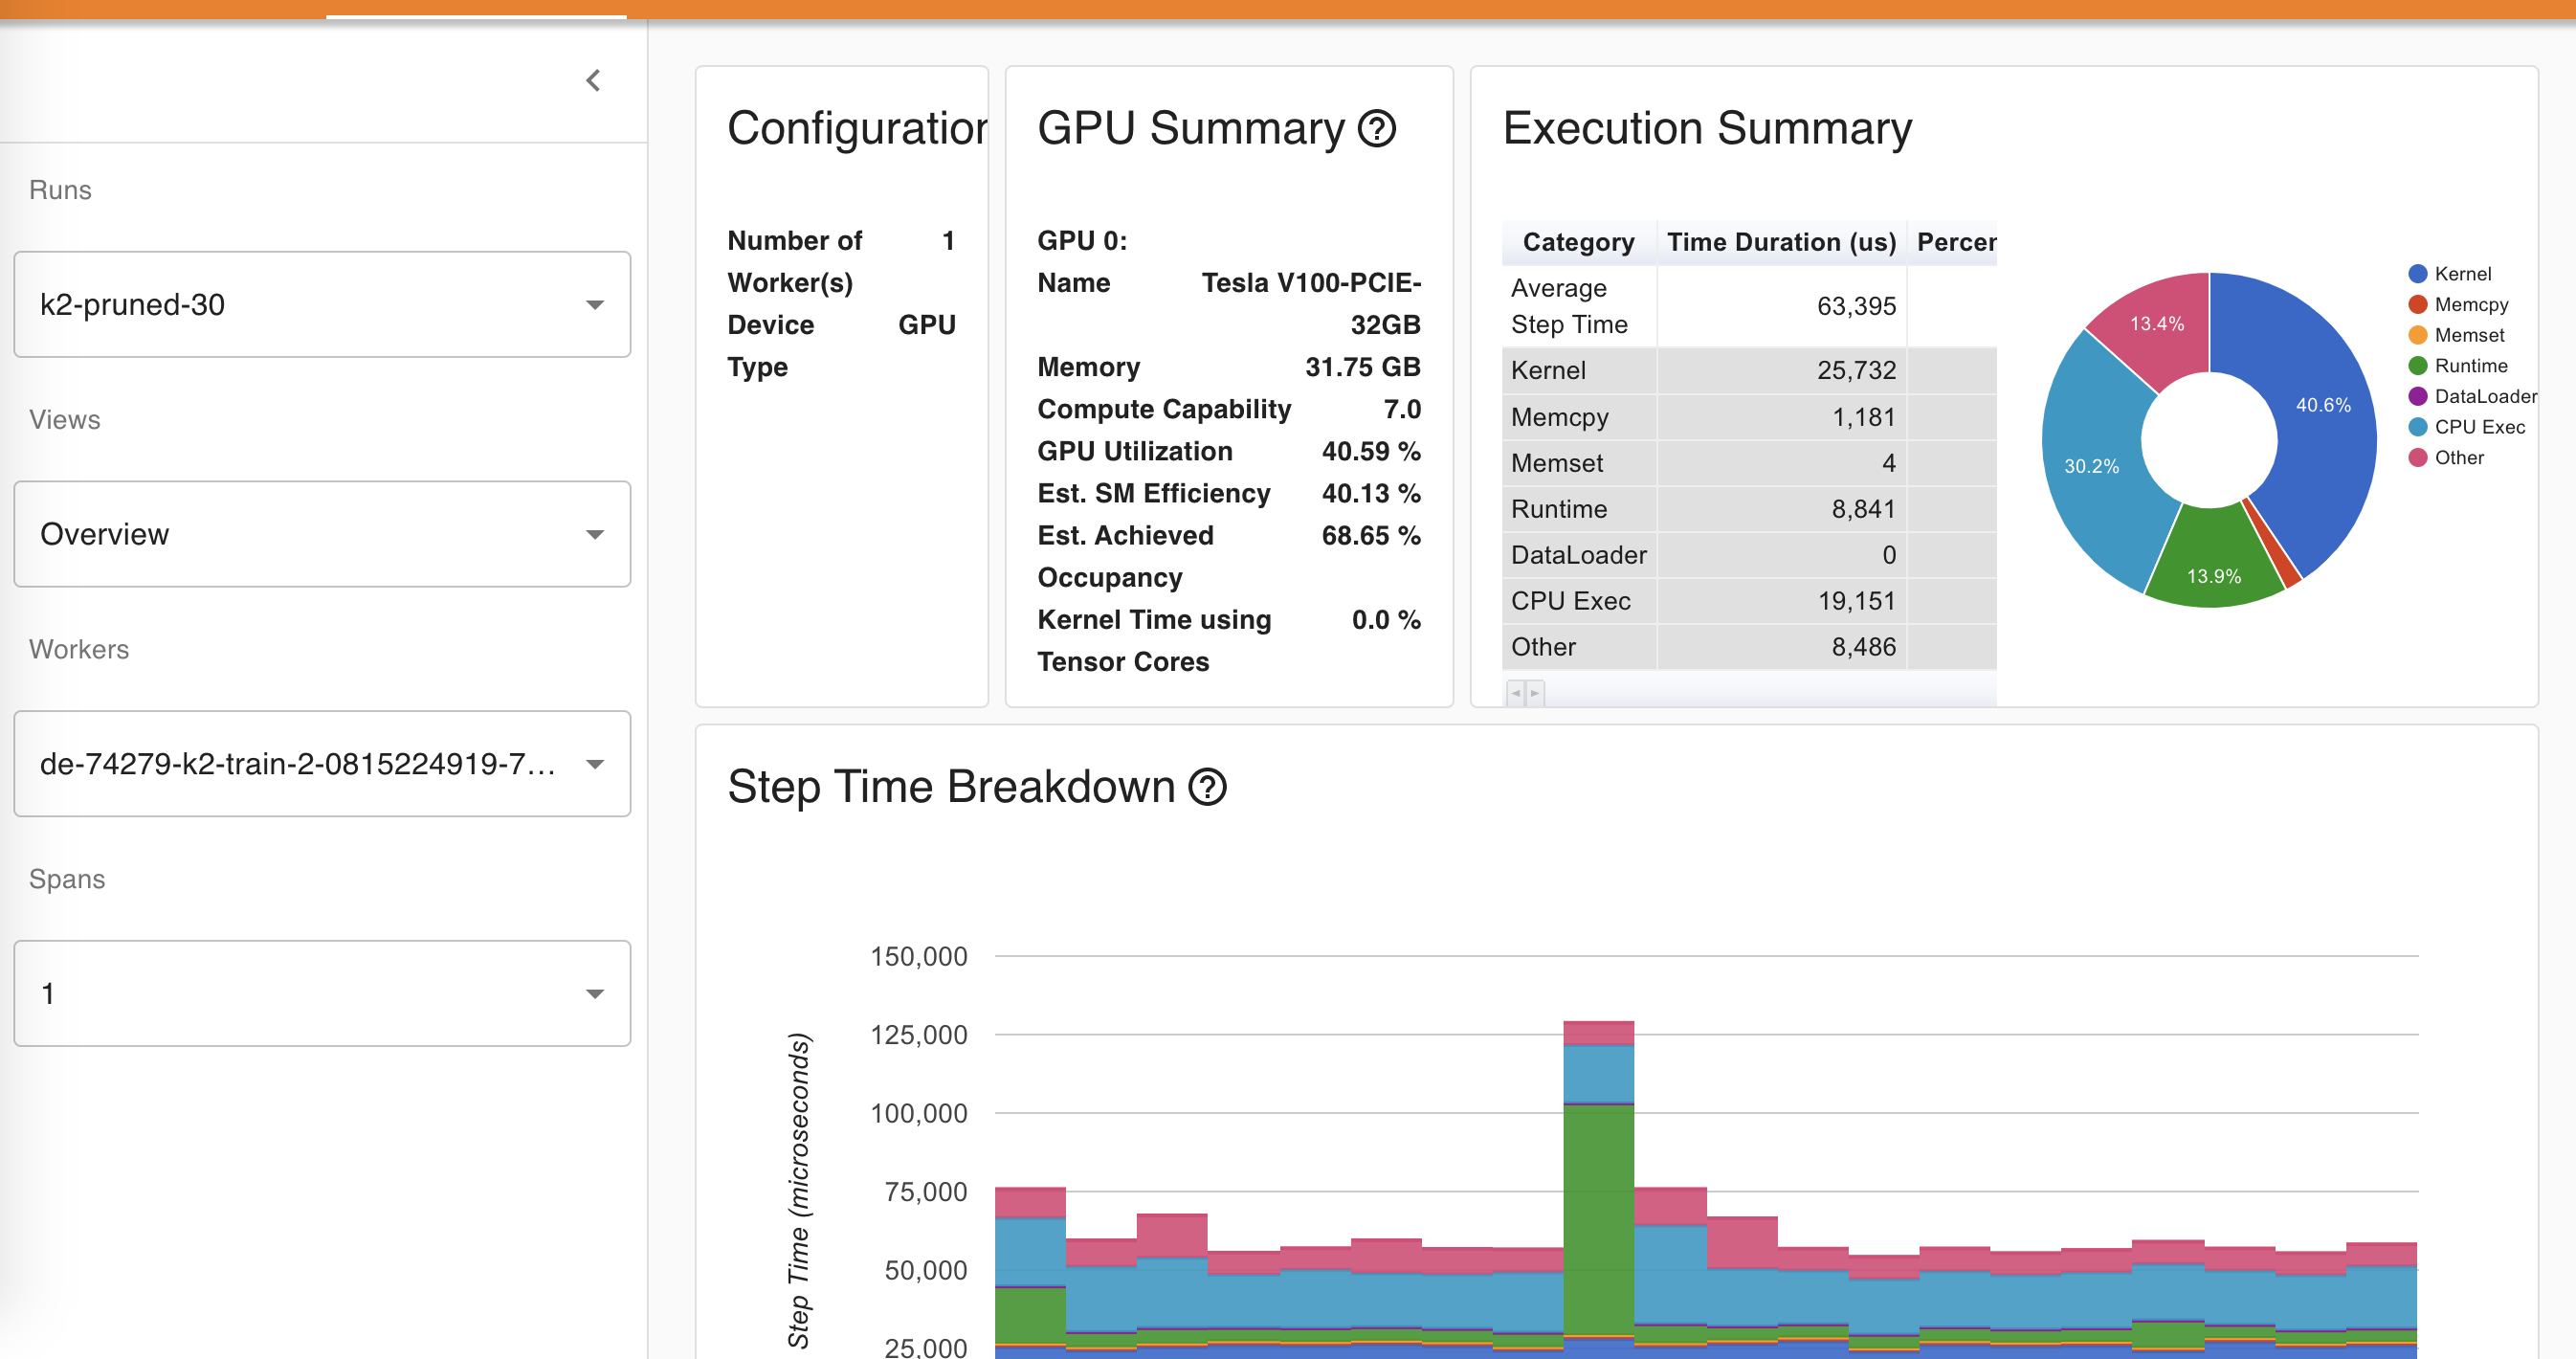Toggle the Memcpy legend dot
This screenshot has width=2576, height=1359.
point(2418,305)
